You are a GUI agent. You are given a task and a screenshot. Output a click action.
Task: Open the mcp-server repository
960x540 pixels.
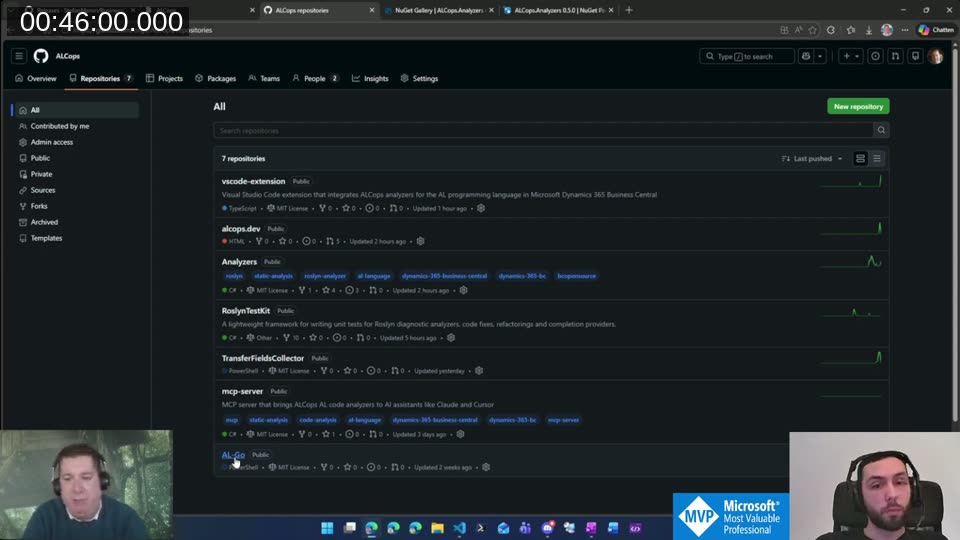(242, 391)
